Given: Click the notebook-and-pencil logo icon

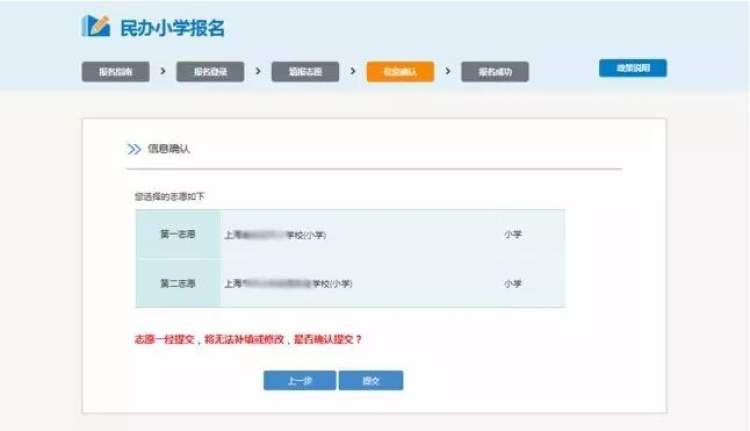Looking at the screenshot, I should click(x=96, y=27).
